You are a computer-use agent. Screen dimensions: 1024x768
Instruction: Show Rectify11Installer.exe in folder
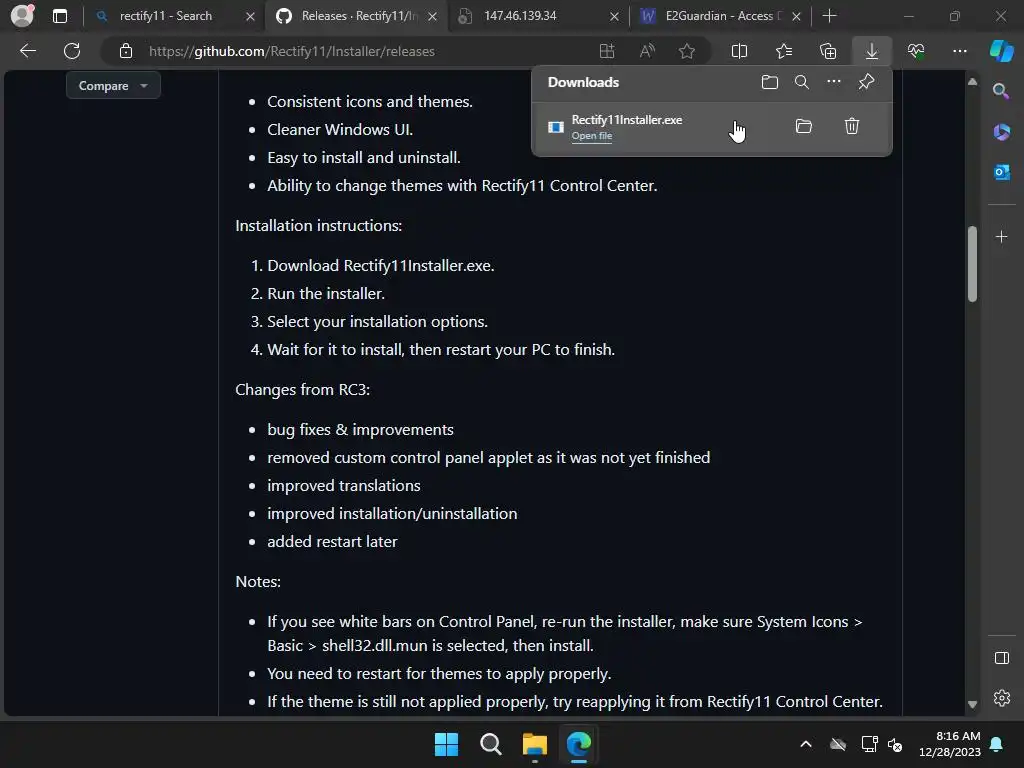(x=804, y=126)
